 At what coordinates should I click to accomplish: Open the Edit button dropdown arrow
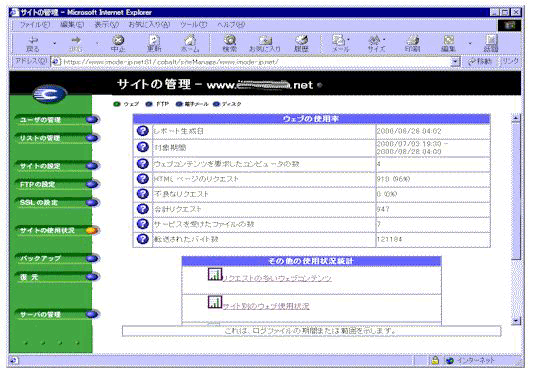[x=470, y=44]
